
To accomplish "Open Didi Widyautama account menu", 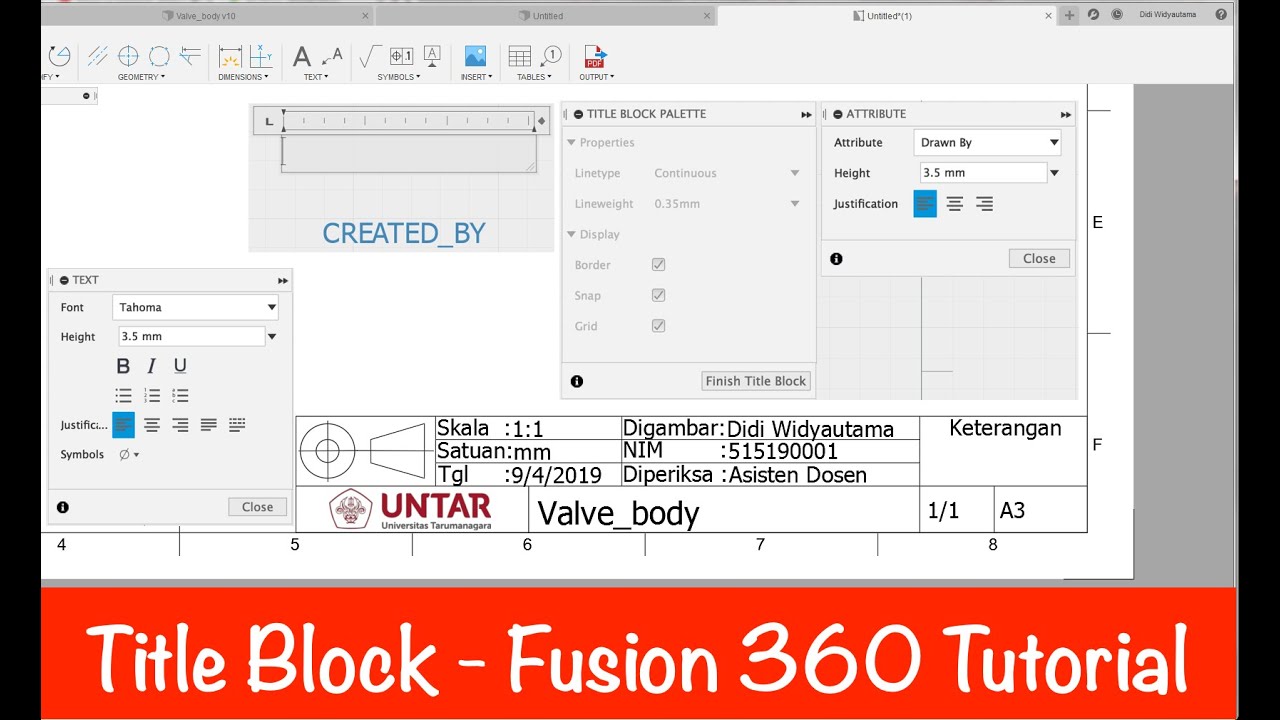I will pyautogui.click(x=1168, y=15).
